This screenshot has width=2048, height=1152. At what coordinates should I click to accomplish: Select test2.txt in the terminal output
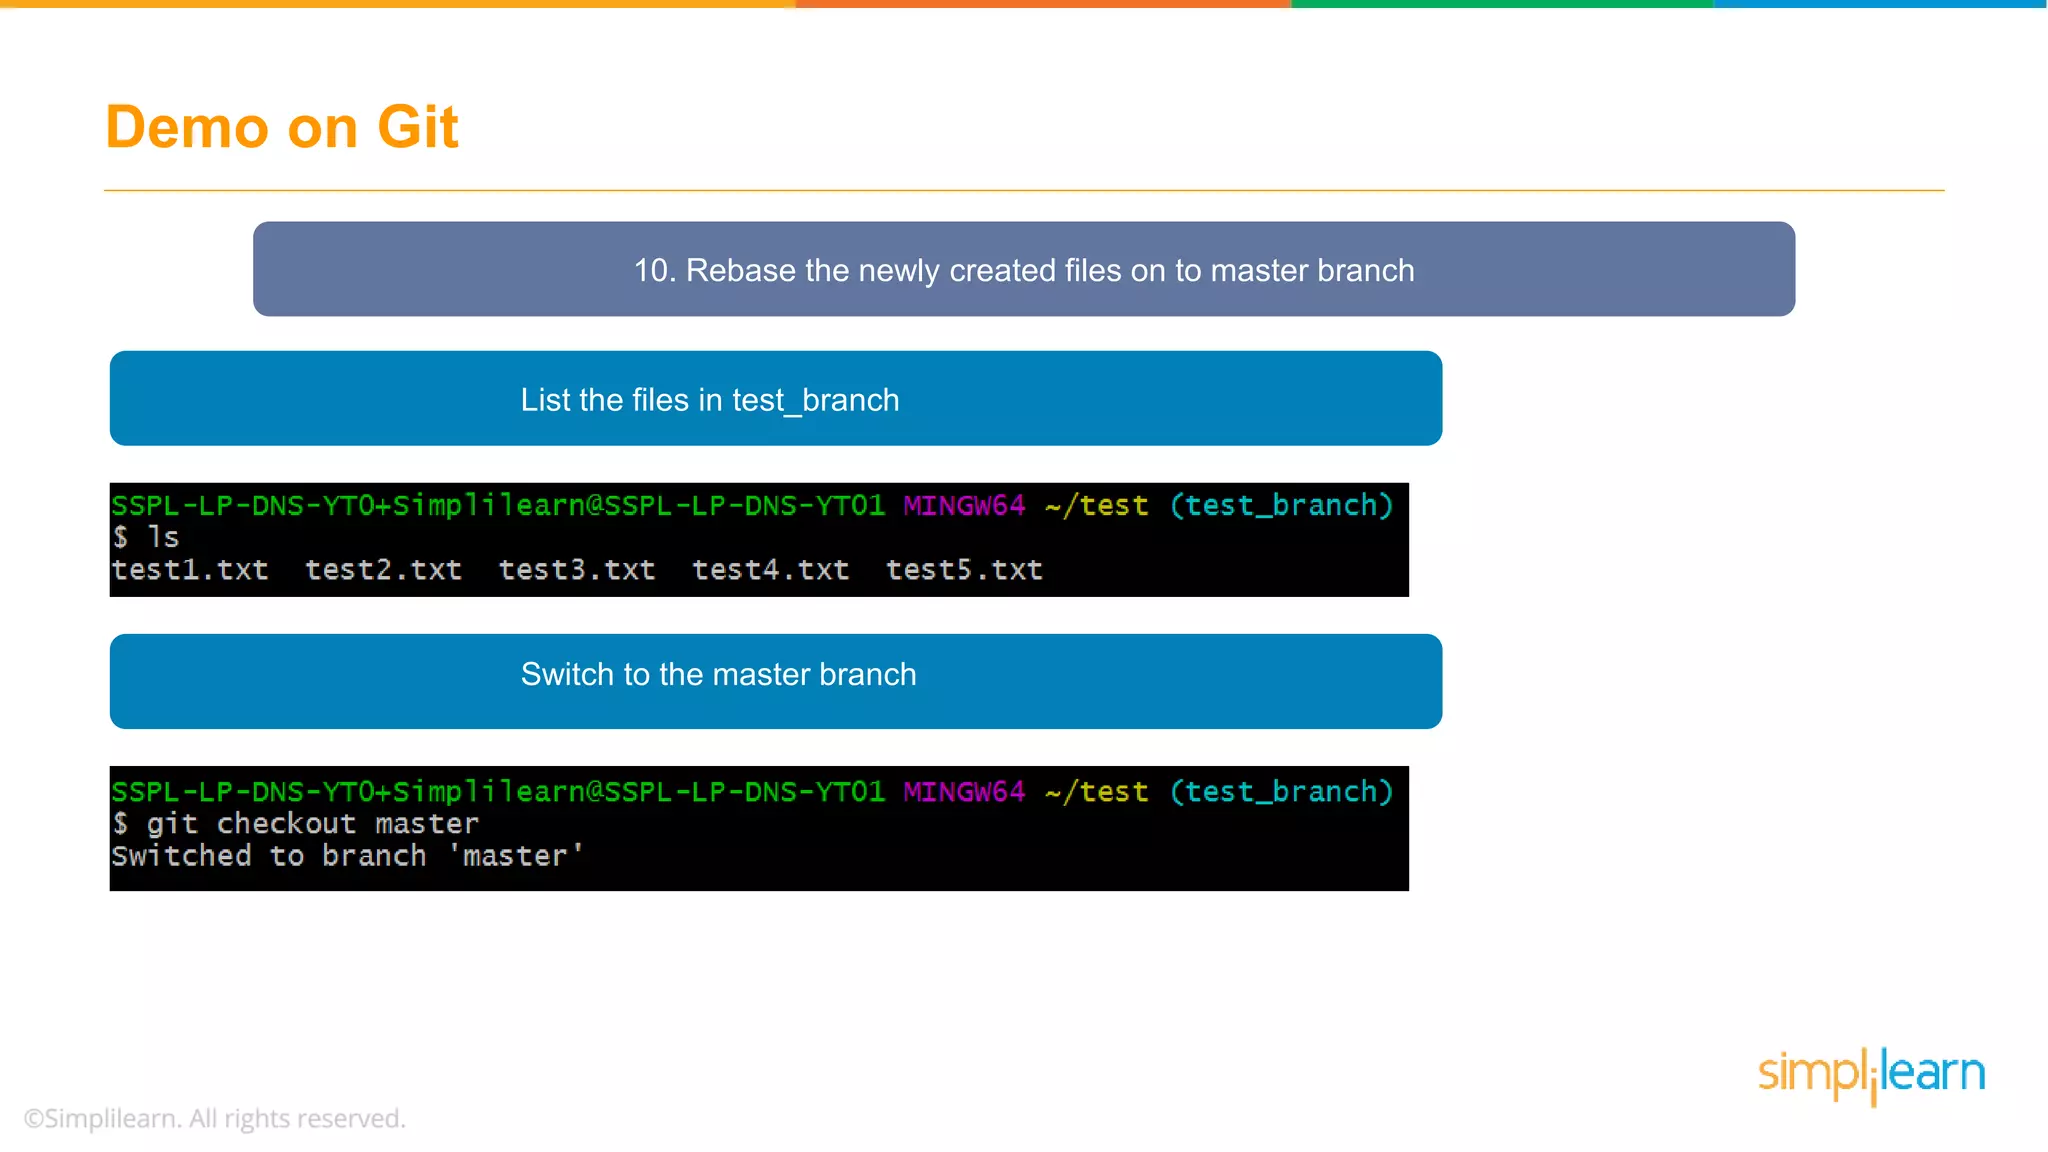tap(384, 570)
